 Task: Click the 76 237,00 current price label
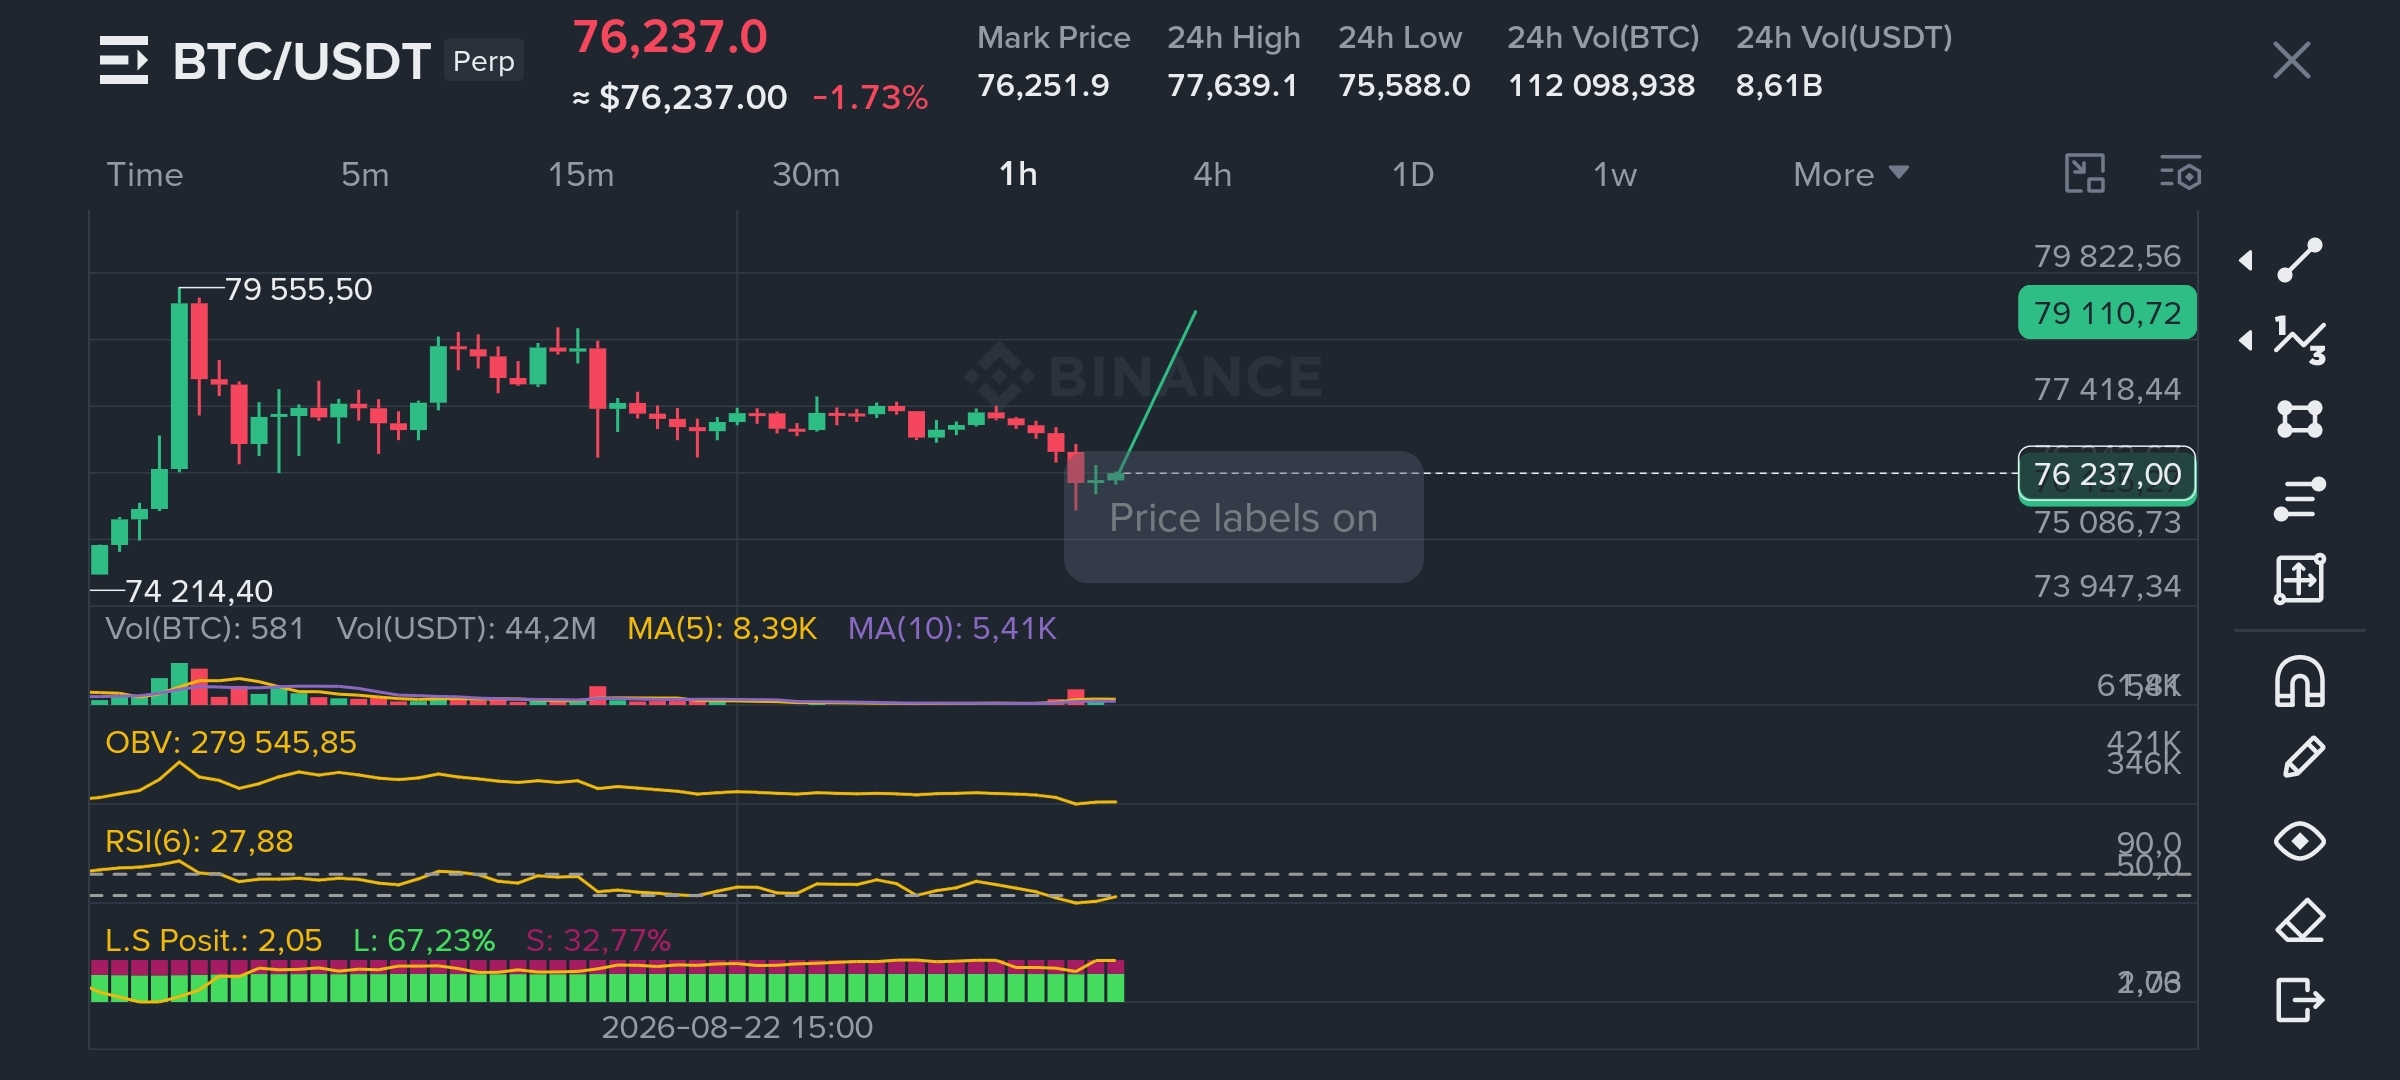tap(2107, 474)
